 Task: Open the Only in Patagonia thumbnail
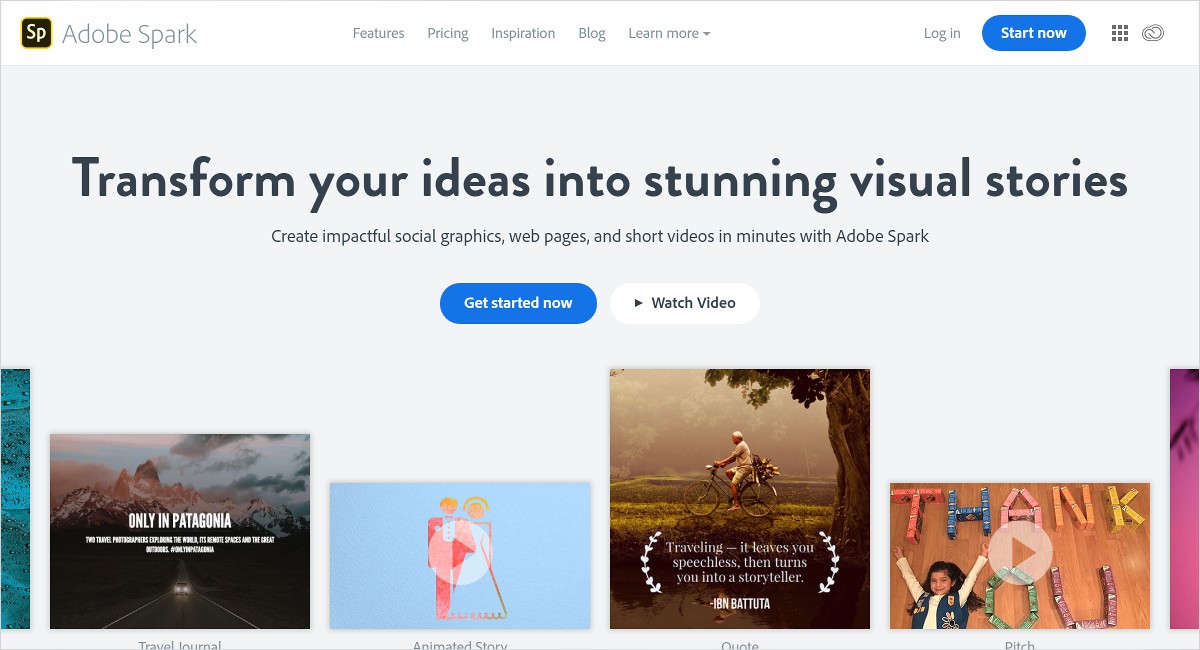click(x=180, y=531)
